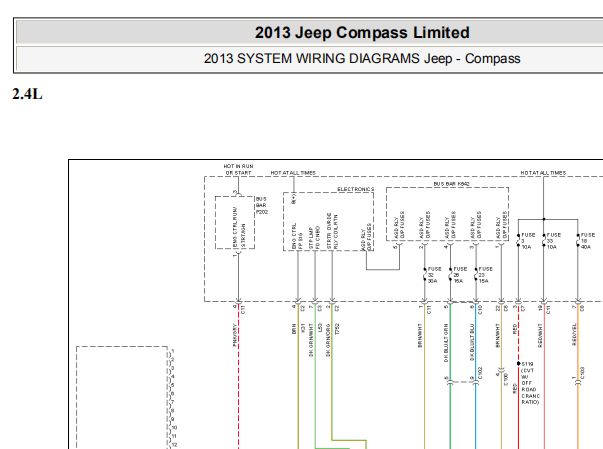
Task: Click the "S119 (CVT W/ OFF ROAD CRANK RATIO)" note
Action: pyautogui.click(x=530, y=383)
